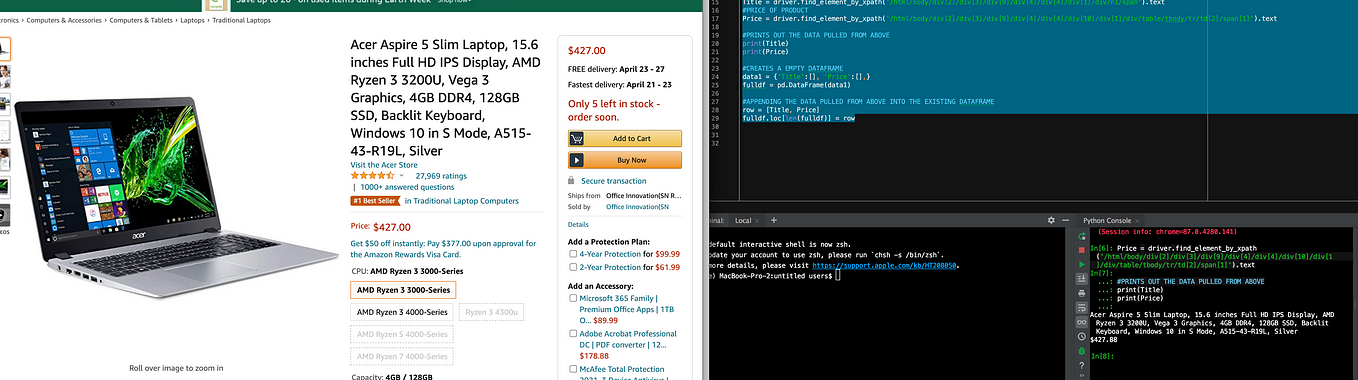Check the McAfee Total Protection accessory box

(x=572, y=370)
